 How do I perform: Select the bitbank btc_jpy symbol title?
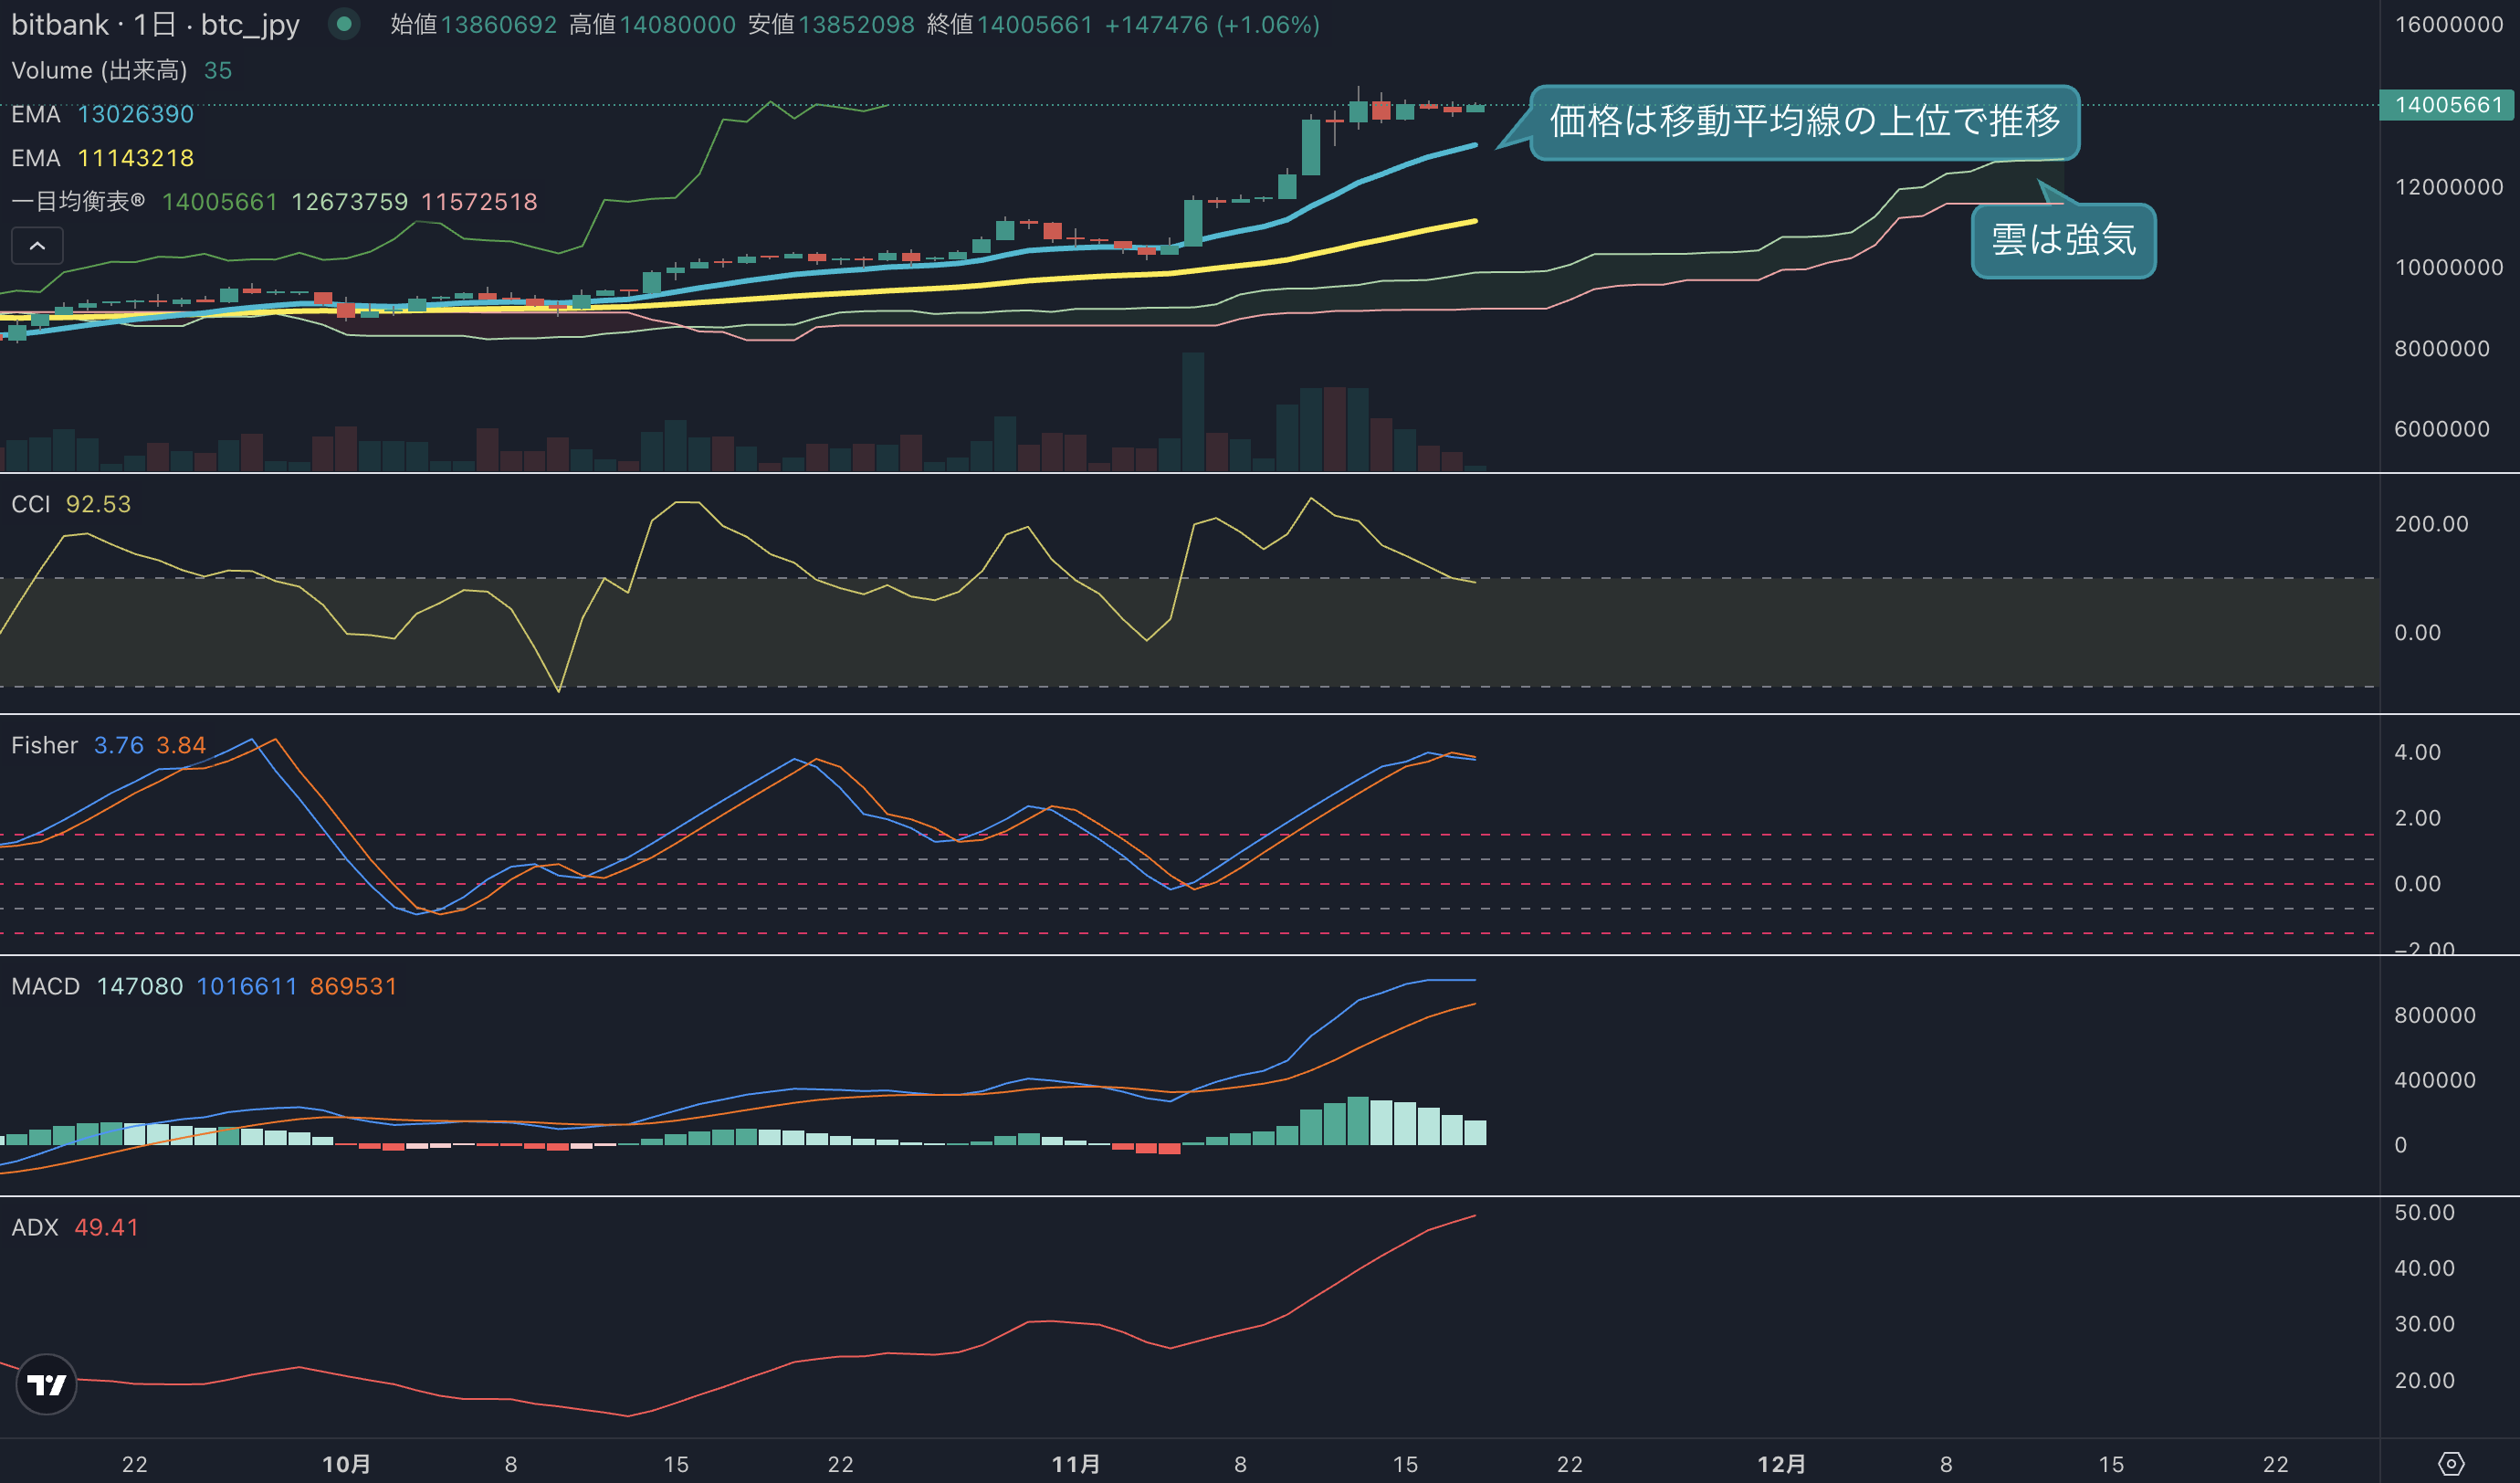(155, 24)
